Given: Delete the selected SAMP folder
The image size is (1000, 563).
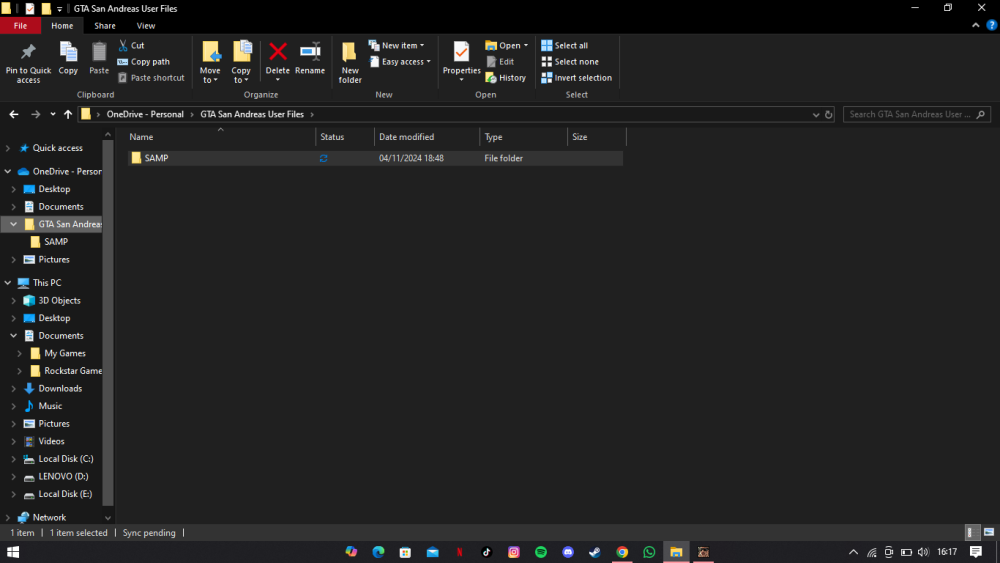Looking at the screenshot, I should pyautogui.click(x=277, y=62).
